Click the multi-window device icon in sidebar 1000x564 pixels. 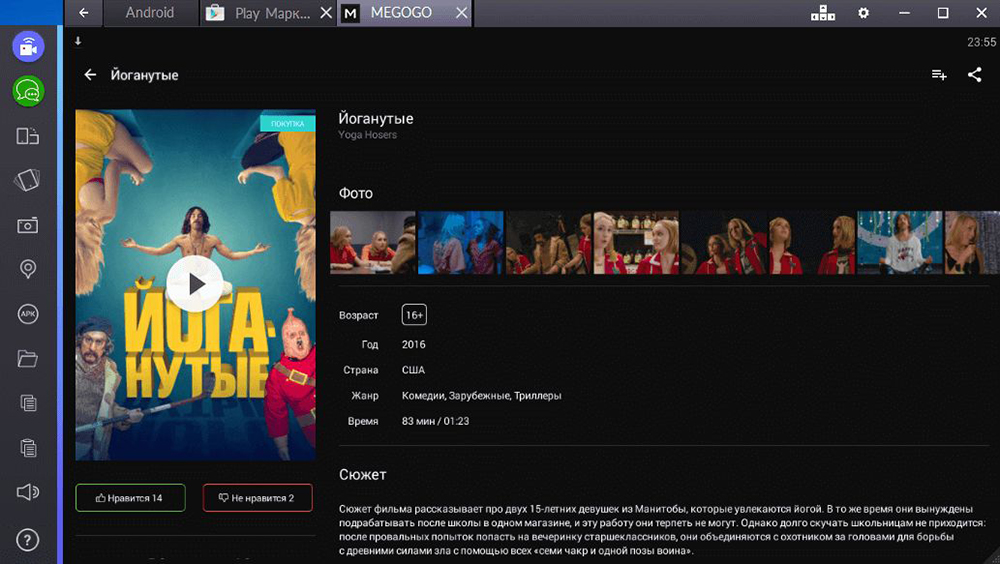(x=27, y=136)
